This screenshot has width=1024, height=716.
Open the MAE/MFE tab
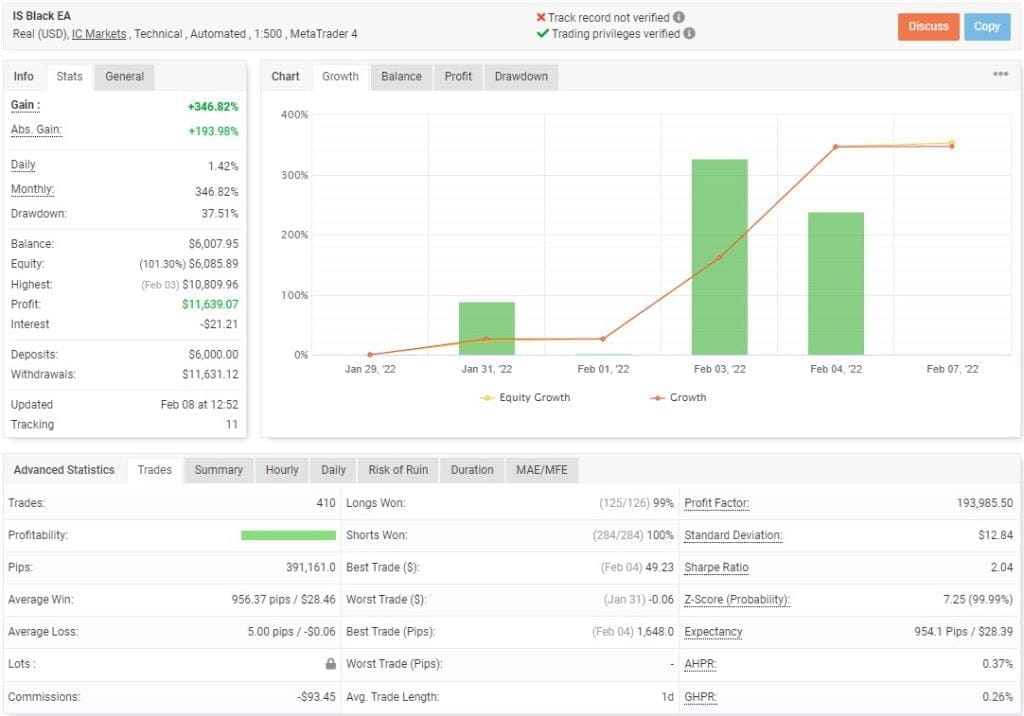542,469
